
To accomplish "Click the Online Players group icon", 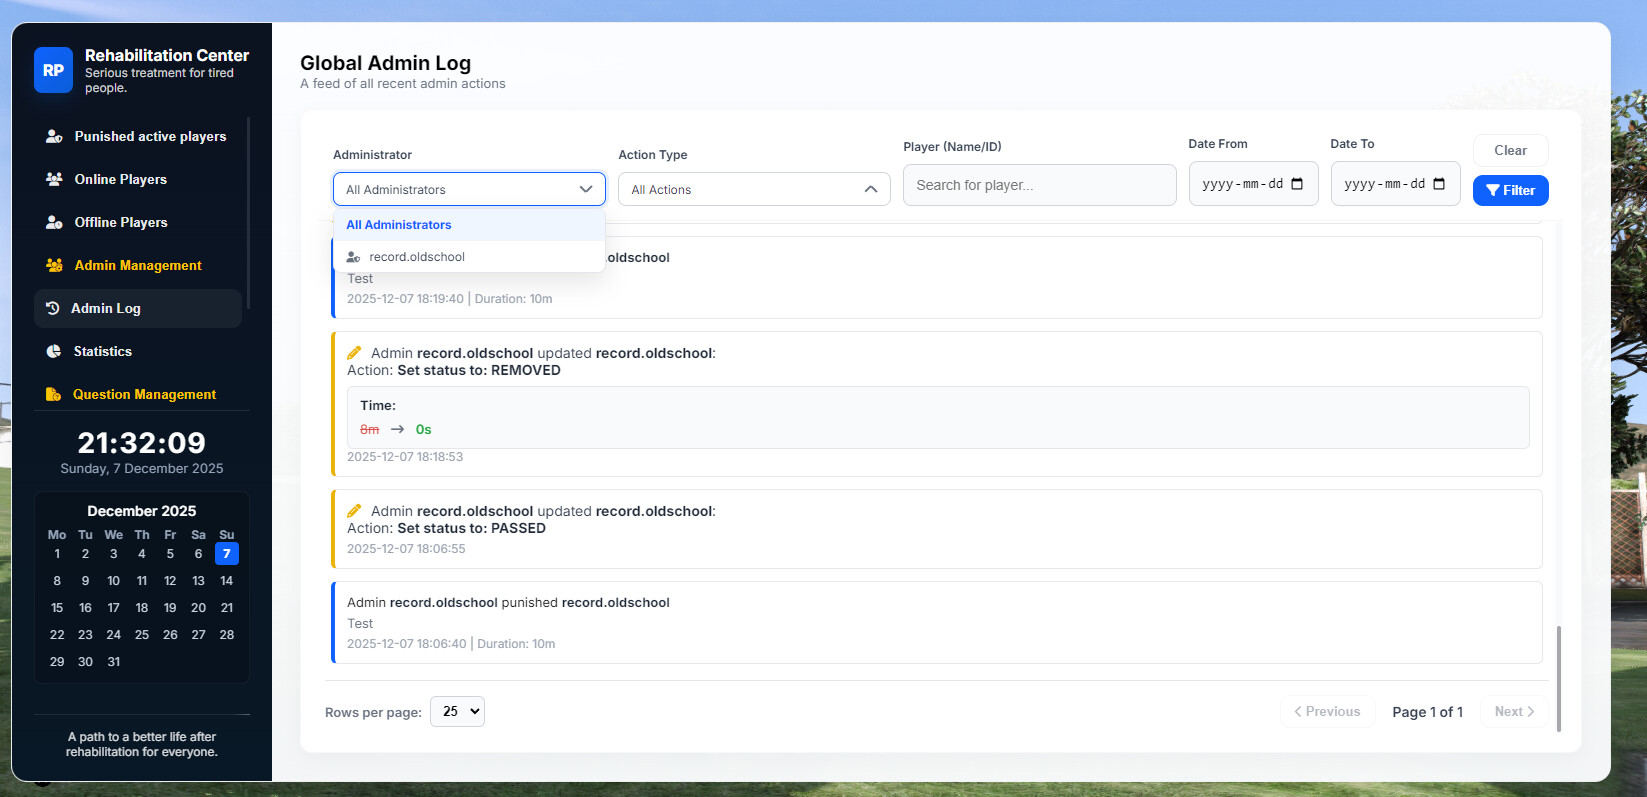I will 54,179.
